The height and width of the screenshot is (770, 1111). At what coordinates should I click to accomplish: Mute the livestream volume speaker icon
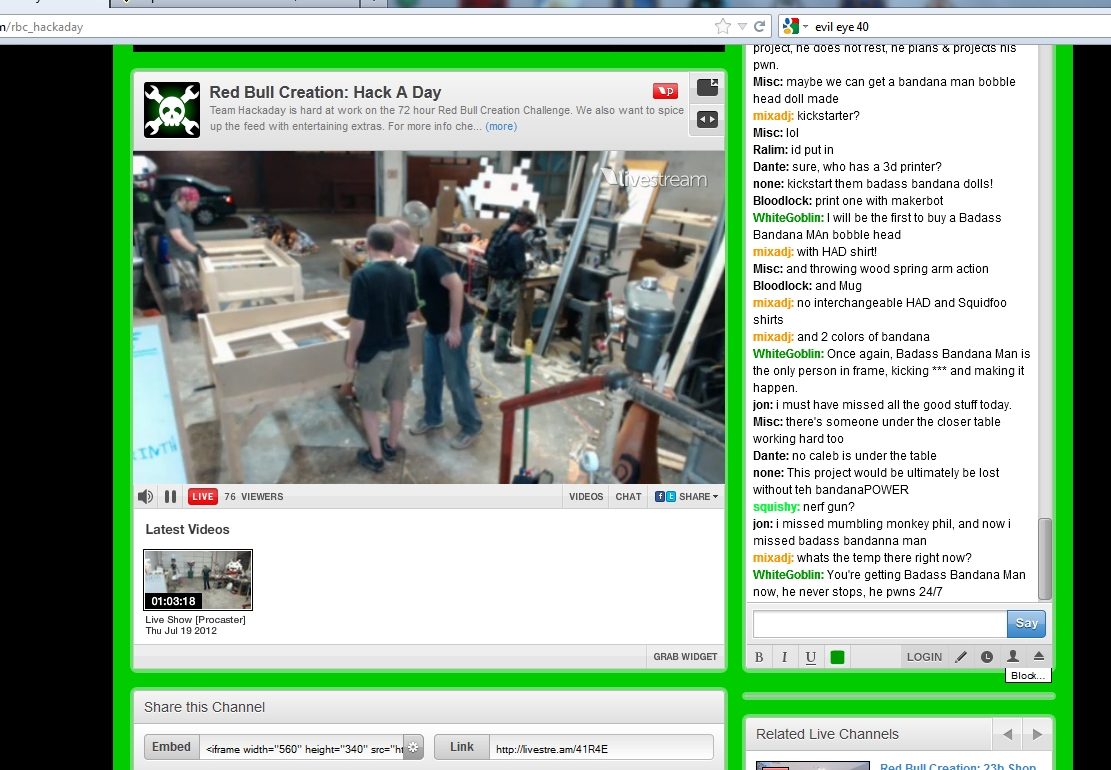[x=145, y=496]
